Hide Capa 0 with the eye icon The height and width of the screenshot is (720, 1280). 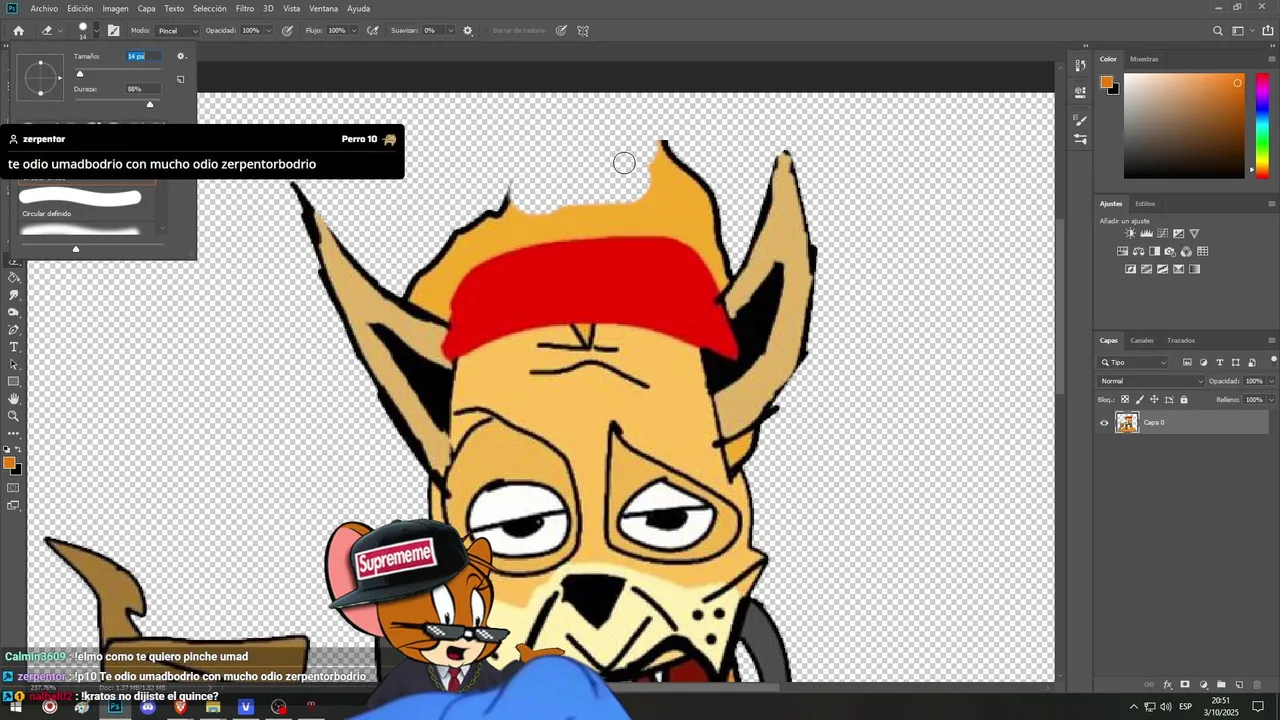(x=1105, y=423)
